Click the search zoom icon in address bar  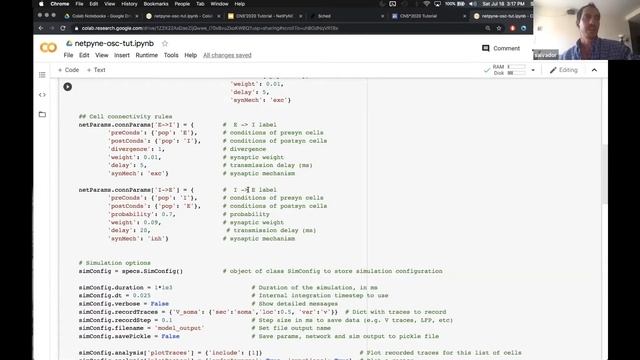(488, 28)
